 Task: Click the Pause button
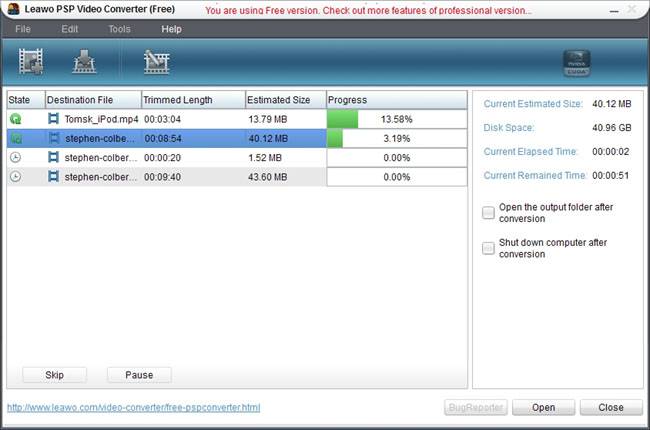point(139,375)
